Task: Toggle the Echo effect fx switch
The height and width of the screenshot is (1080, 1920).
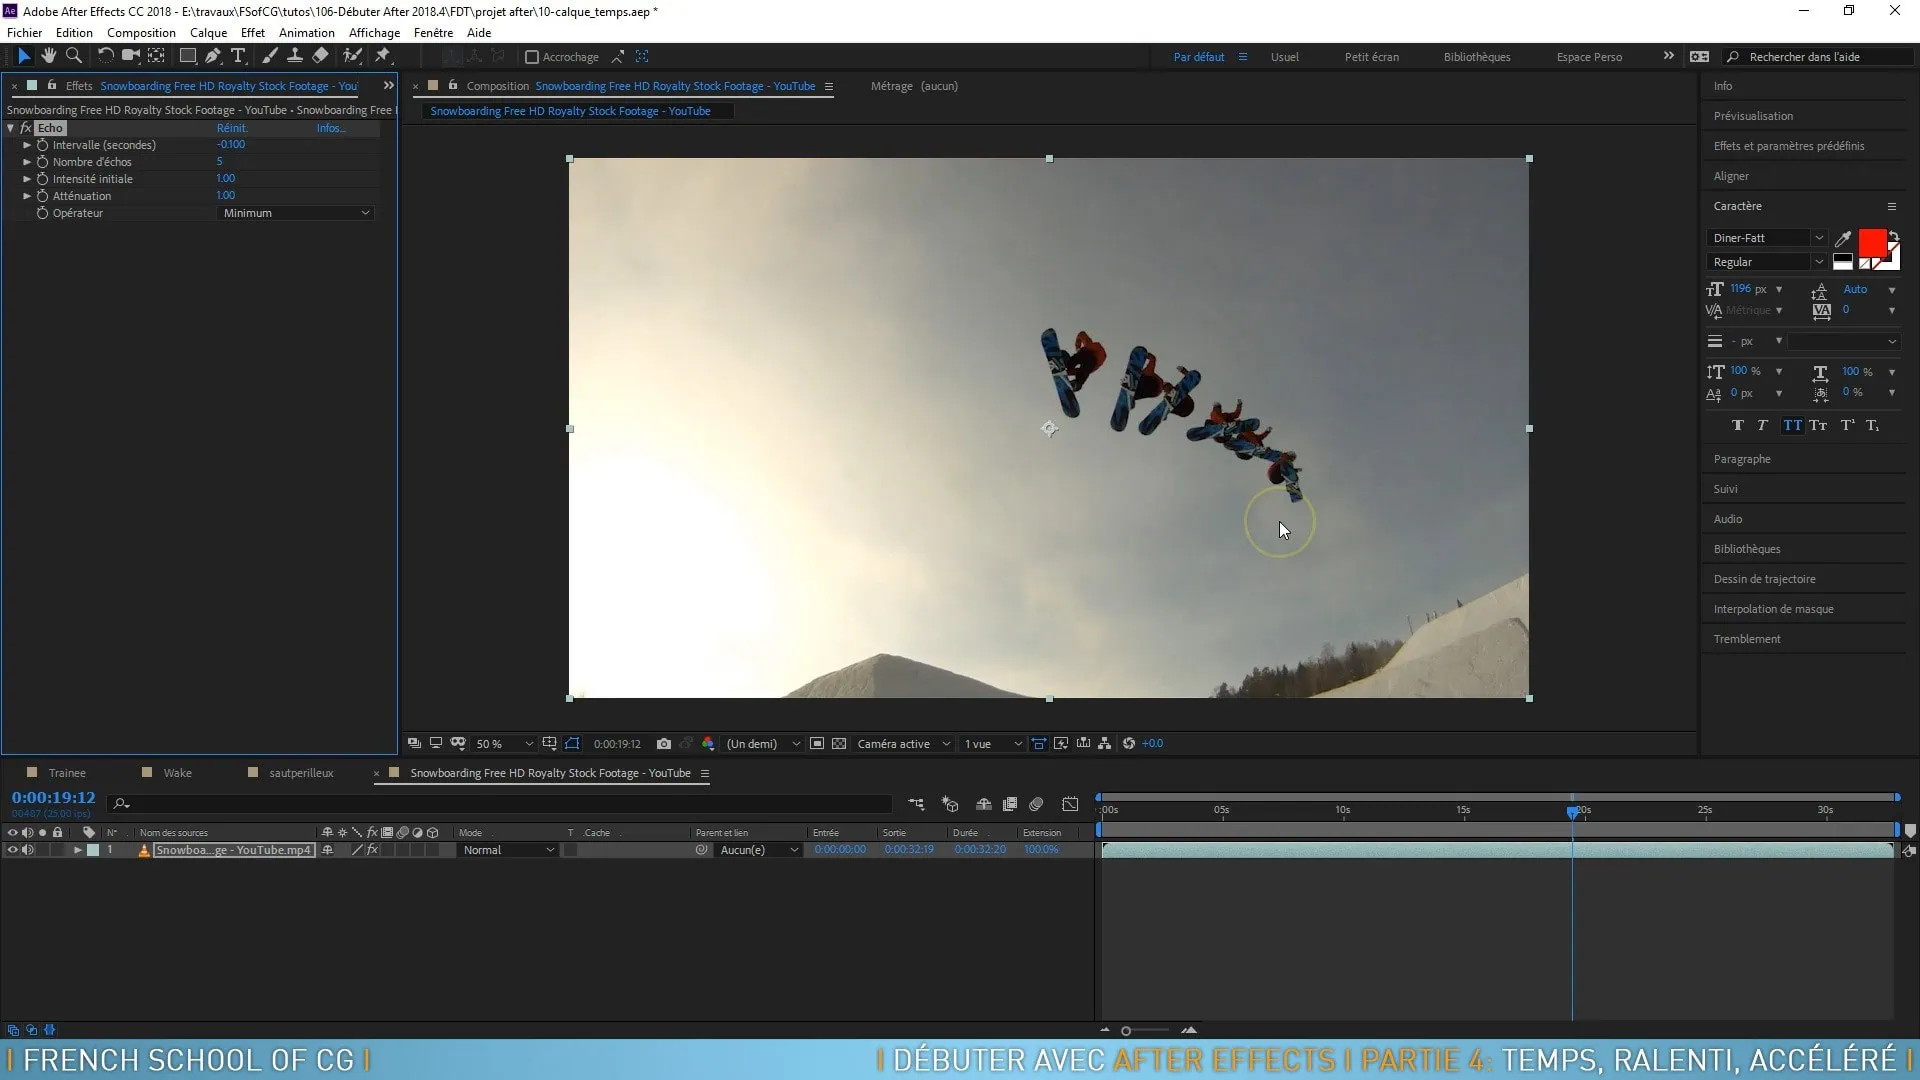Action: (x=26, y=128)
